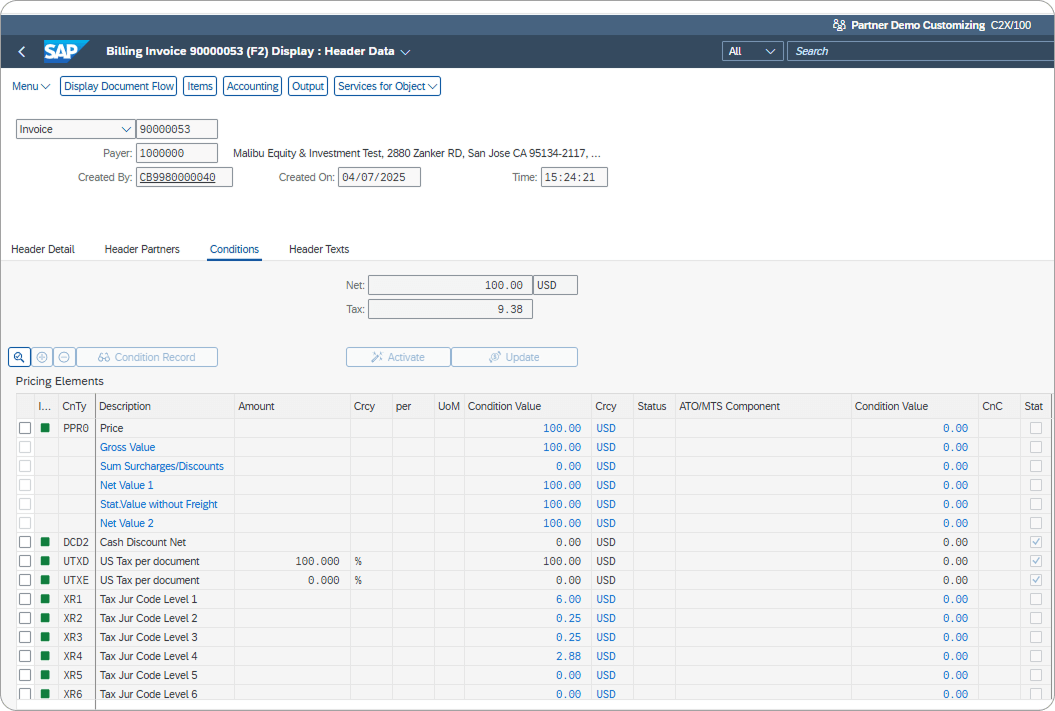Click the Partner Demo Customizing user icon

pos(838,25)
